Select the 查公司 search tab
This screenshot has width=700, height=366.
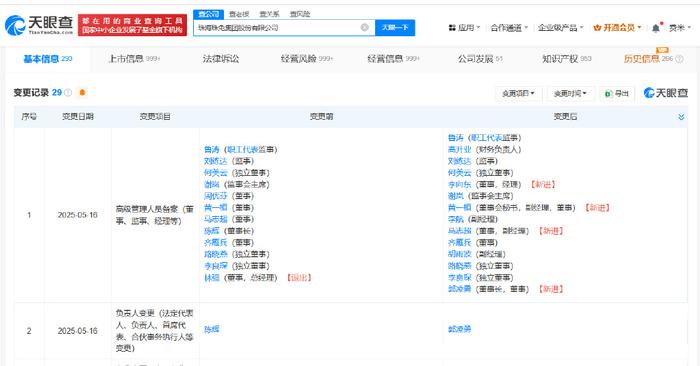click(x=208, y=14)
